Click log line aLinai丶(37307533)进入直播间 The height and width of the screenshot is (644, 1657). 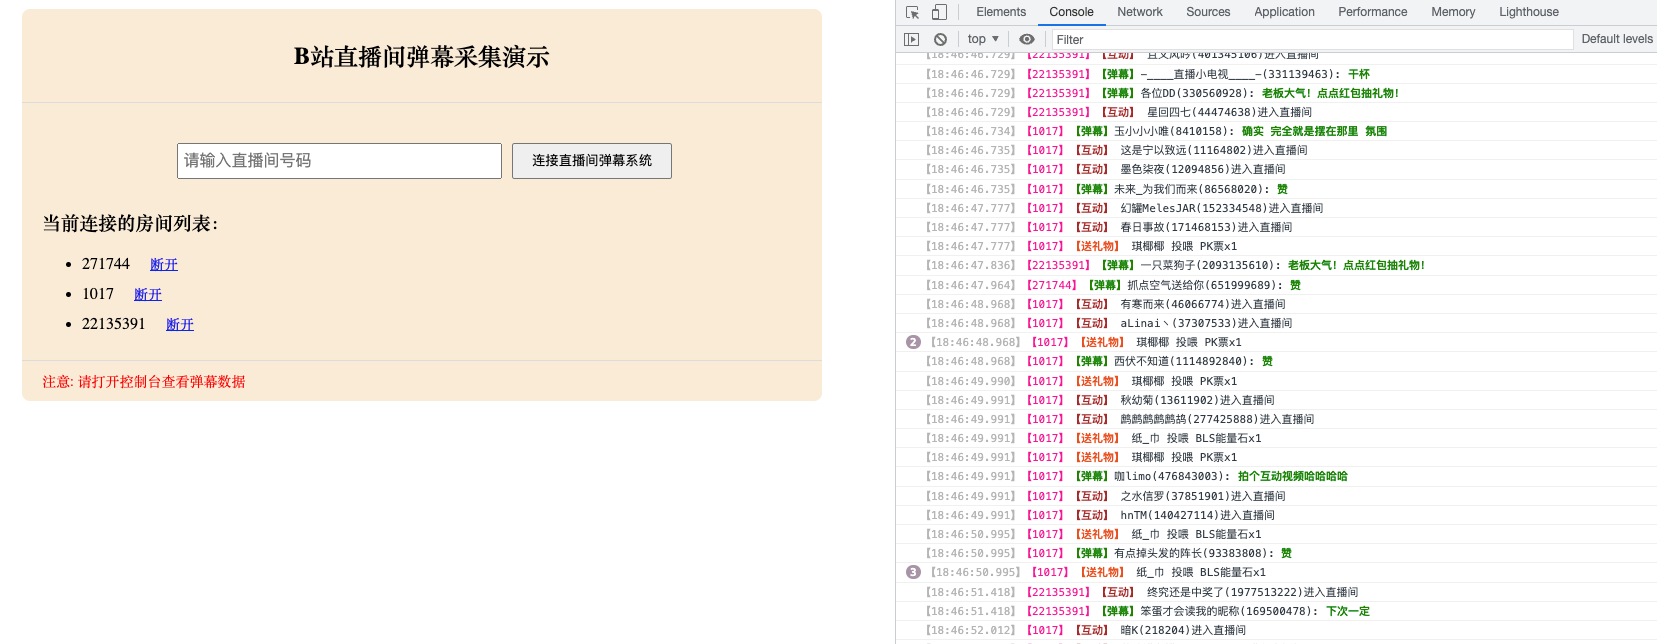(x=1276, y=323)
